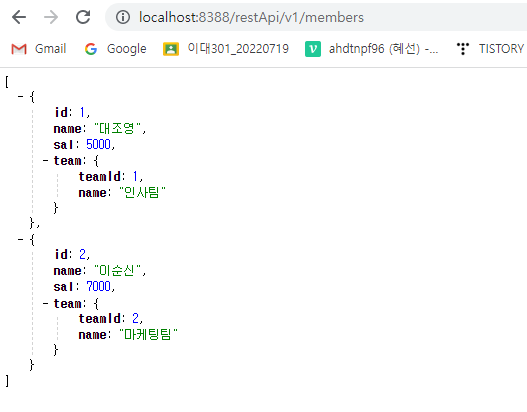
Task: Open the 이대301_20220719 classroom bookmark
Action: coord(226,49)
